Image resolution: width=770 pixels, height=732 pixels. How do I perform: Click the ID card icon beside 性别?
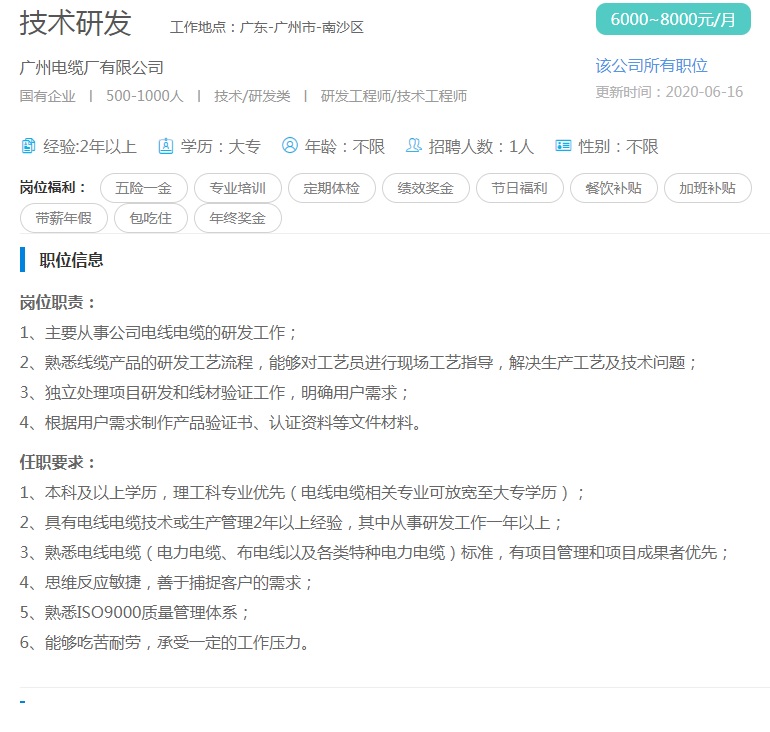[x=563, y=145]
